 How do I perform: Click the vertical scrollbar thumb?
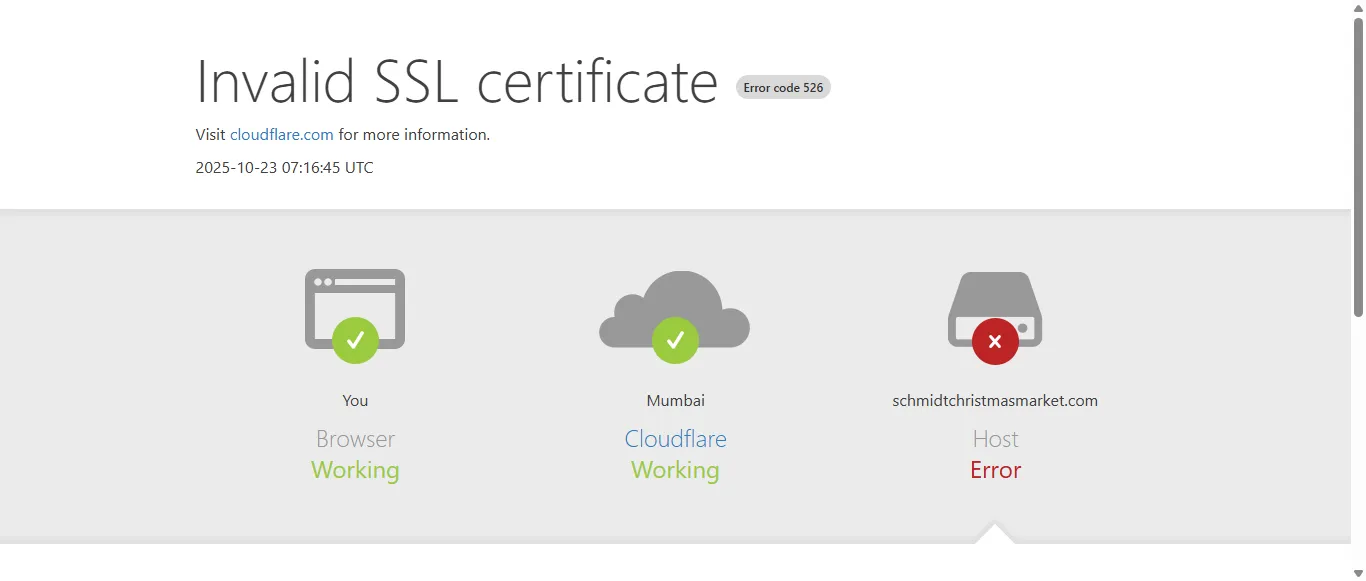tap(1358, 165)
